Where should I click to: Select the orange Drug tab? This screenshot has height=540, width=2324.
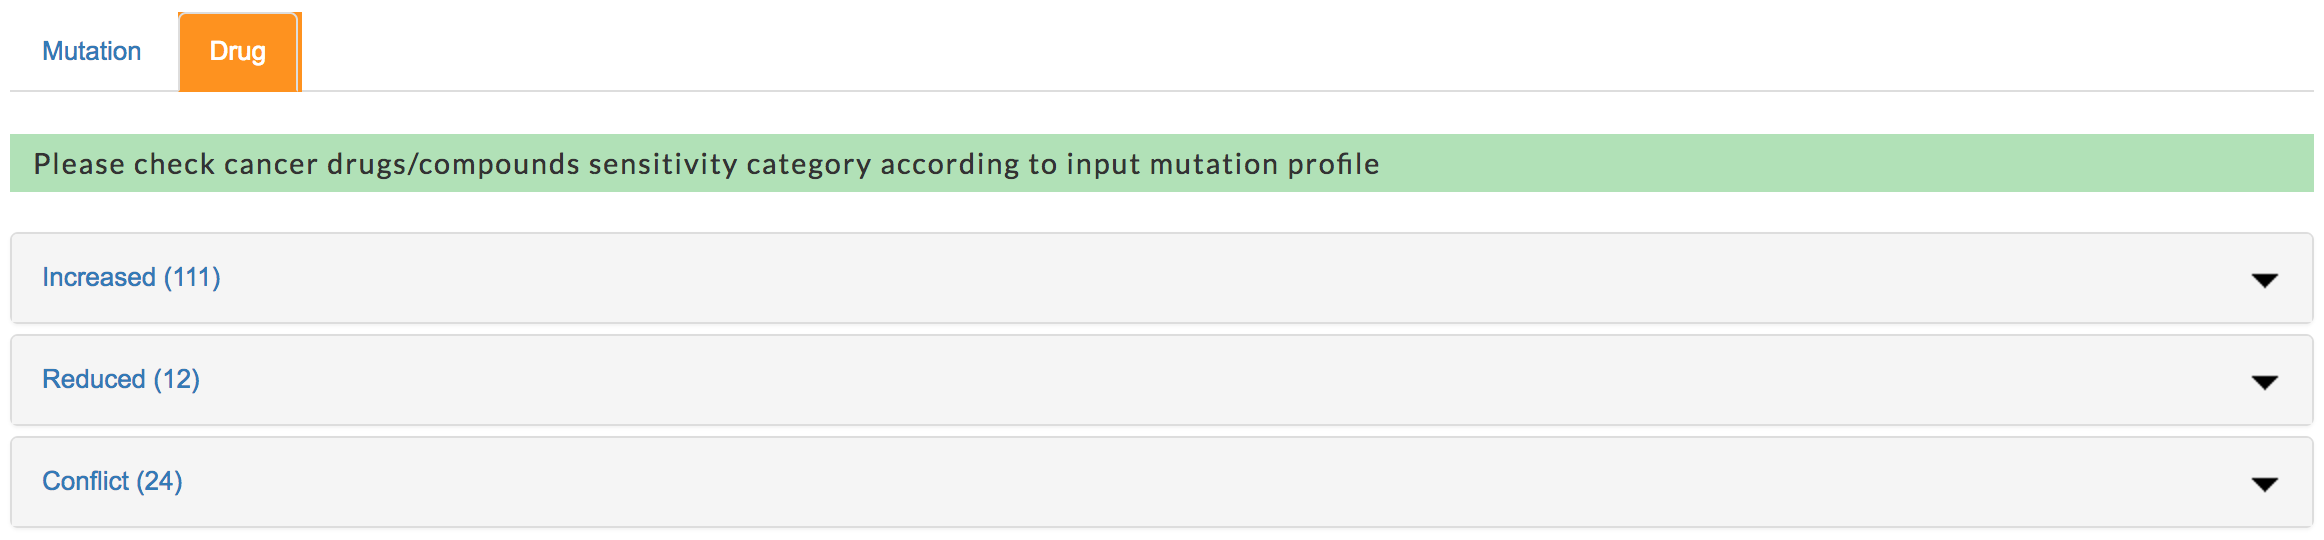[x=239, y=51]
